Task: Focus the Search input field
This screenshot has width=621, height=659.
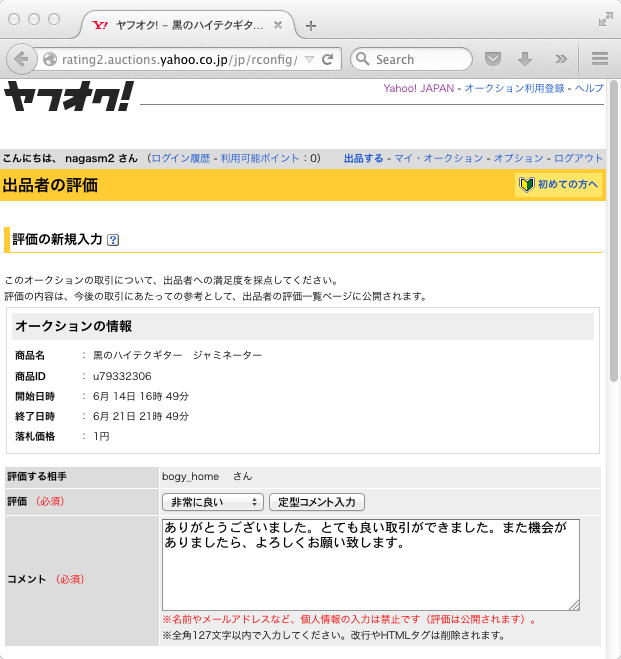Action: 411,59
